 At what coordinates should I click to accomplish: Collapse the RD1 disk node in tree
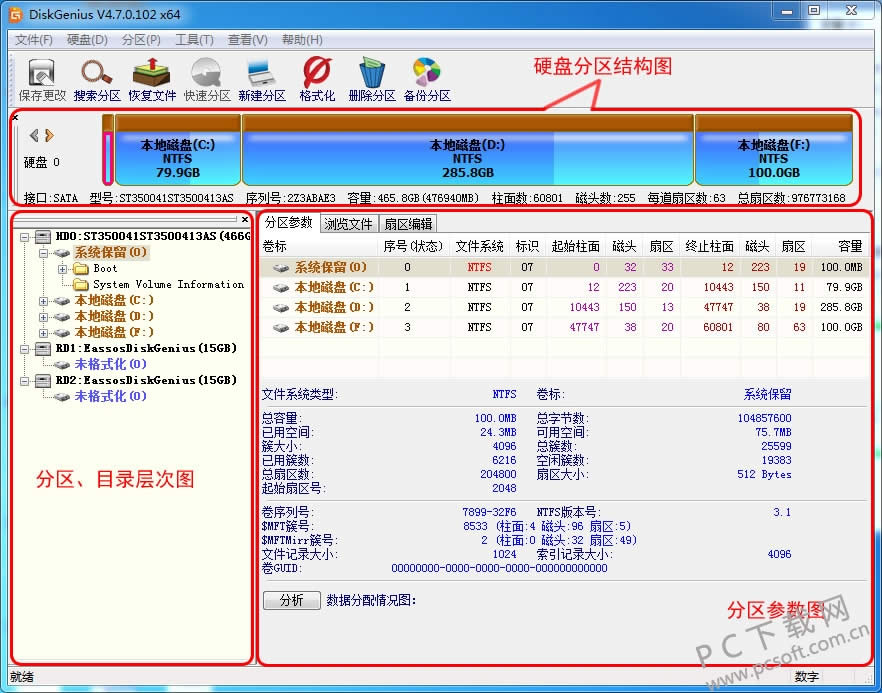pyautogui.click(x=25, y=349)
